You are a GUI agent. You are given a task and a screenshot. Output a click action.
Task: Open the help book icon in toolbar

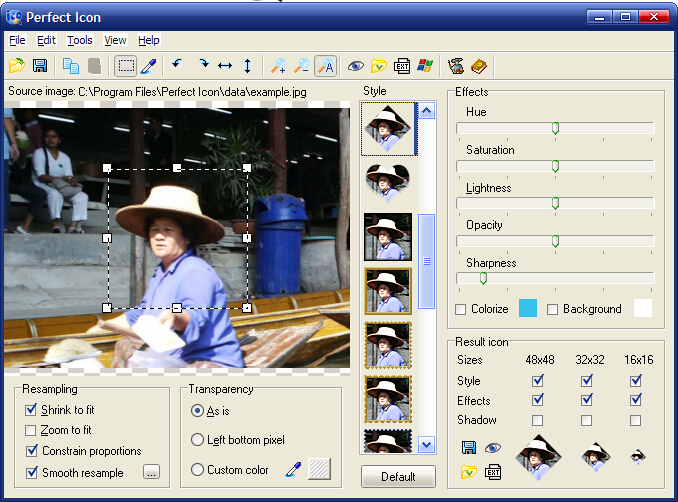pos(478,66)
